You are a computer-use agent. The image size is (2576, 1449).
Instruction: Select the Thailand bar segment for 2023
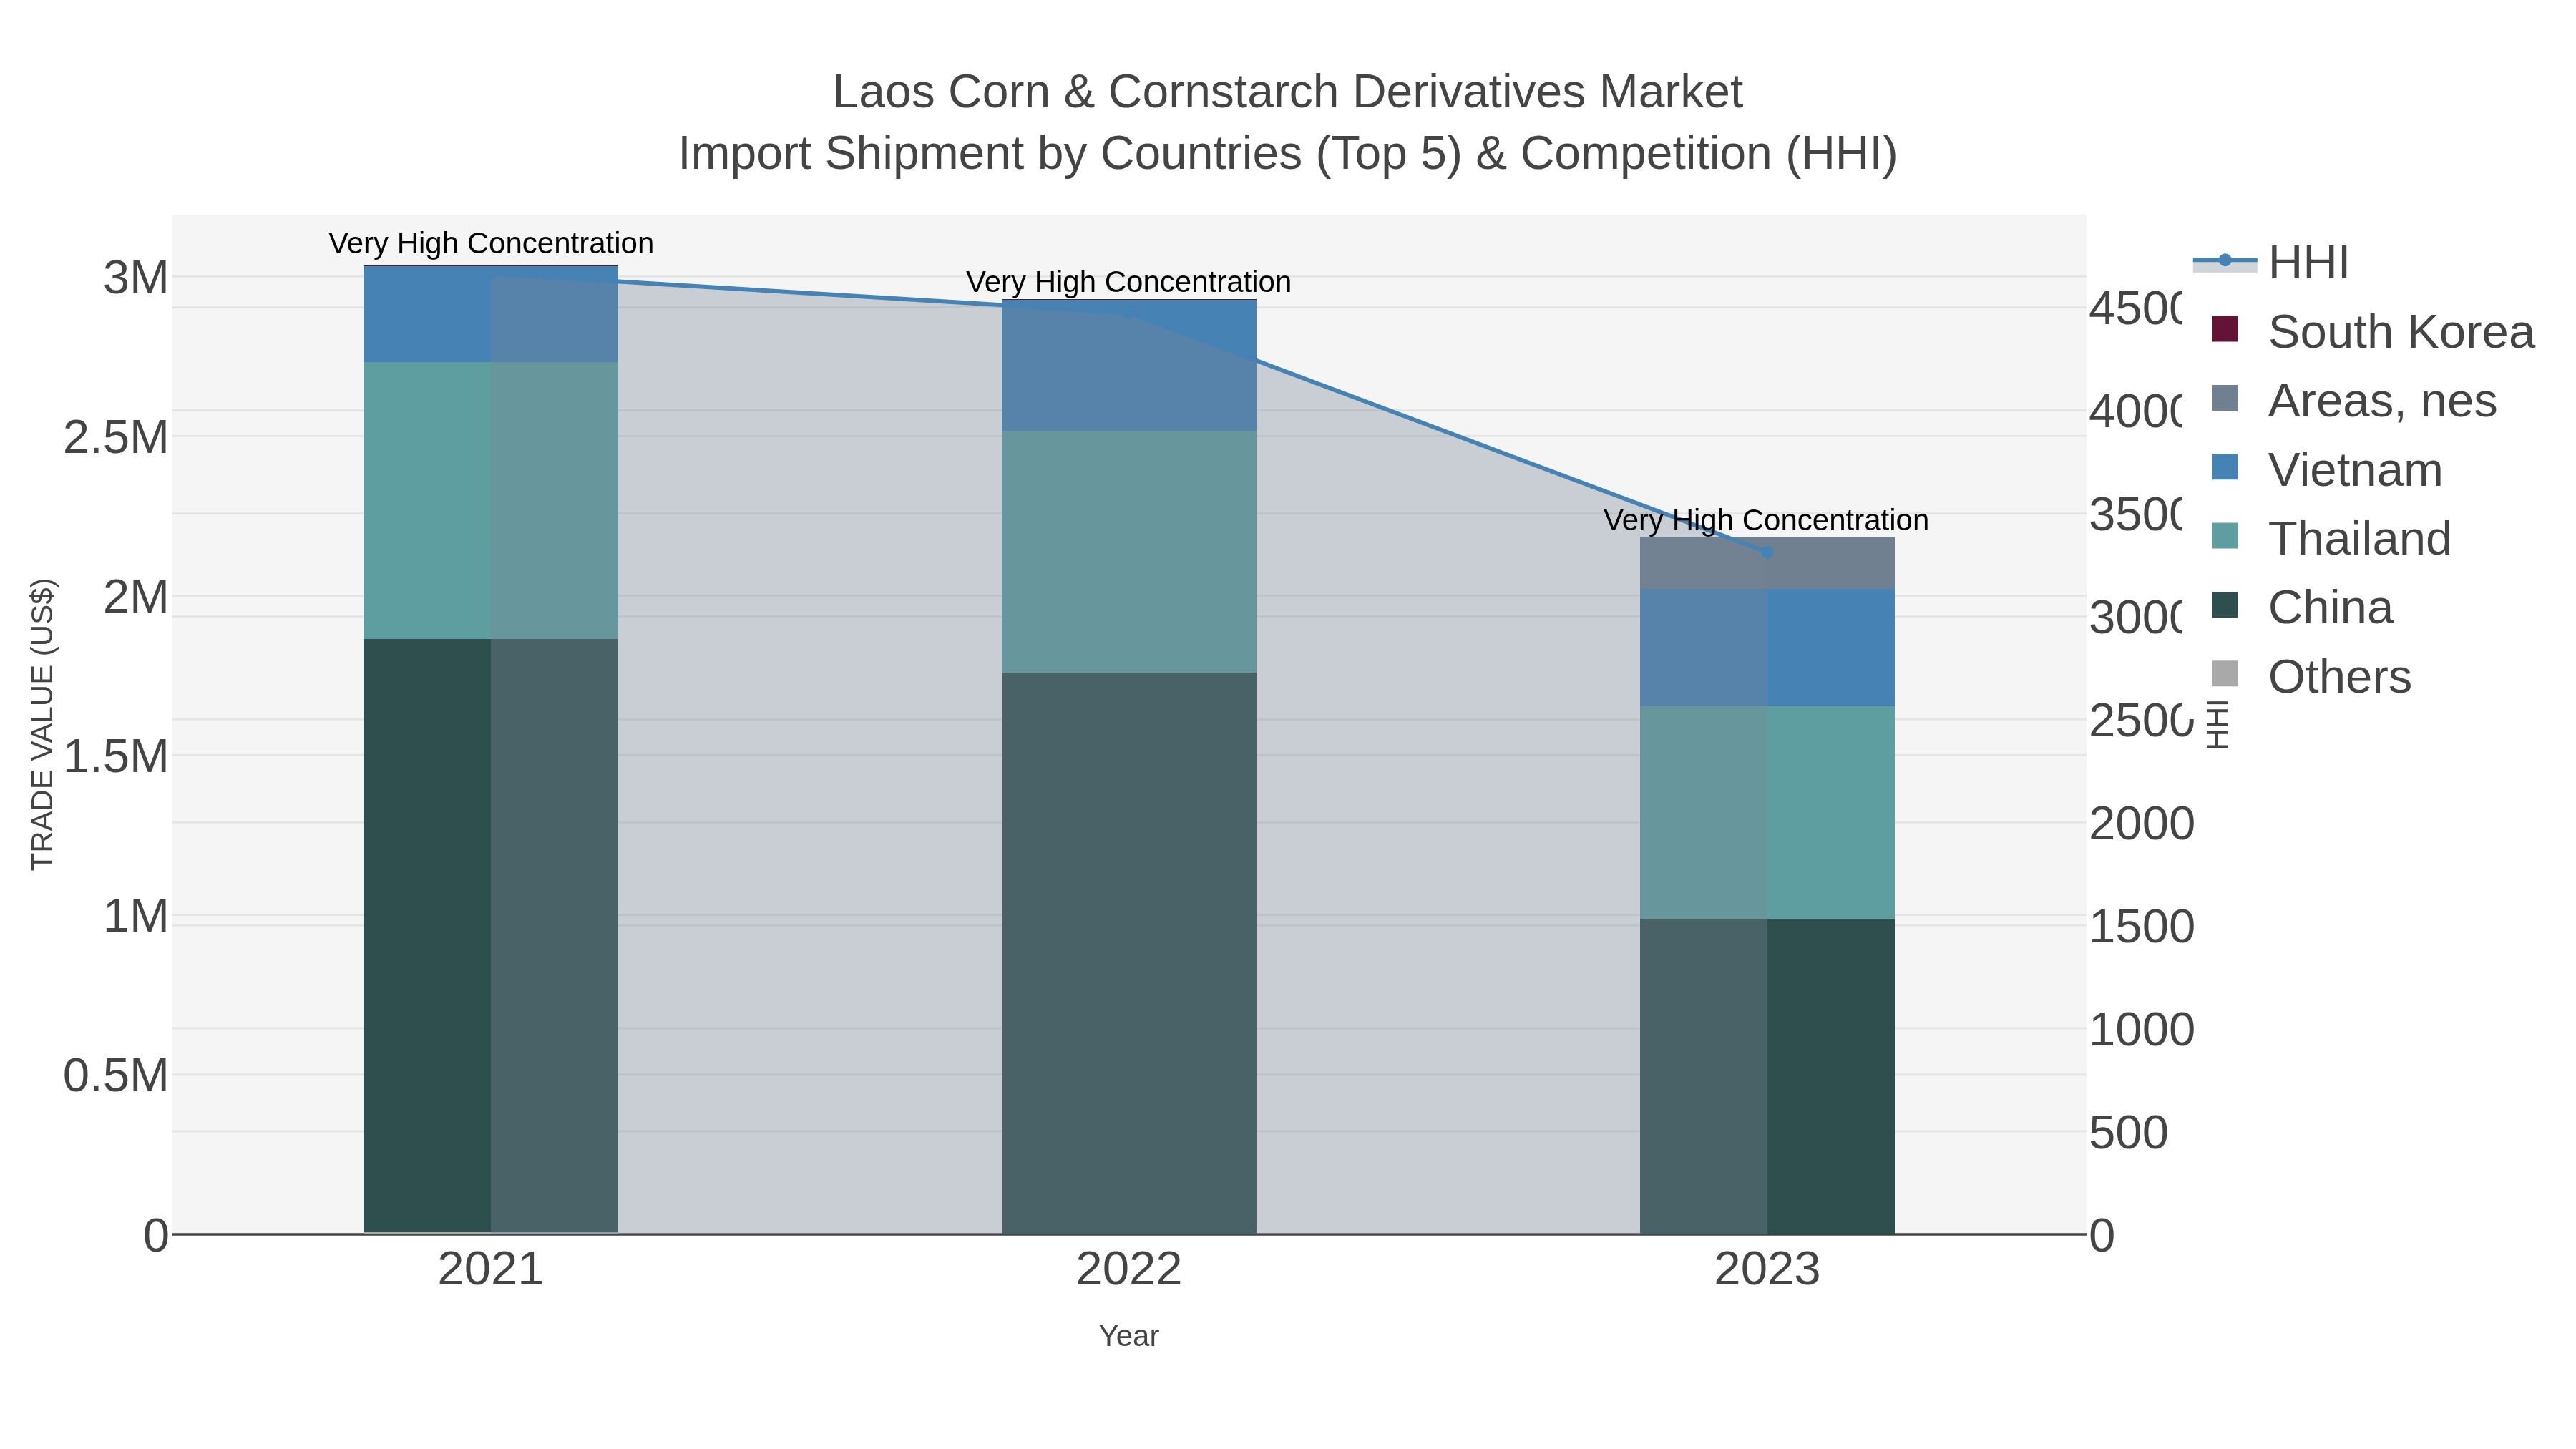(x=1767, y=813)
